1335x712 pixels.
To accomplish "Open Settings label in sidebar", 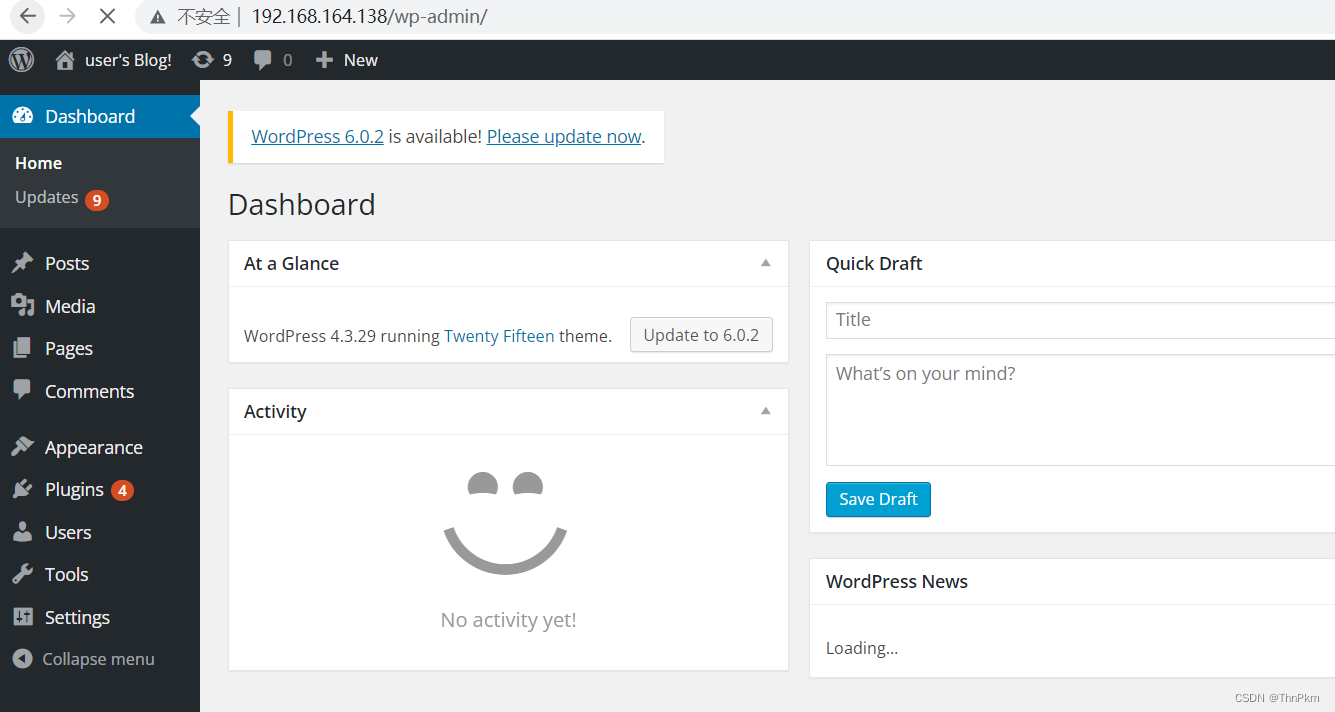I will [77, 617].
